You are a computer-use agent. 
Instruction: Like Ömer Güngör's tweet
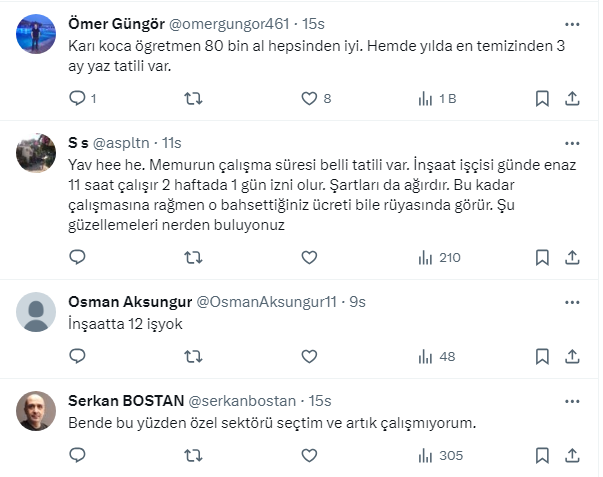coord(310,98)
